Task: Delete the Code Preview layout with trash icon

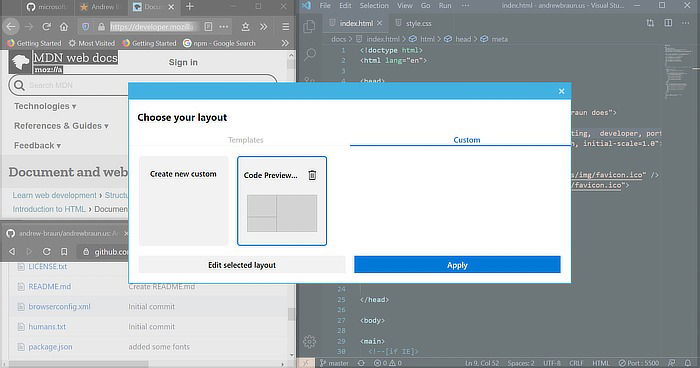Action: click(312, 175)
